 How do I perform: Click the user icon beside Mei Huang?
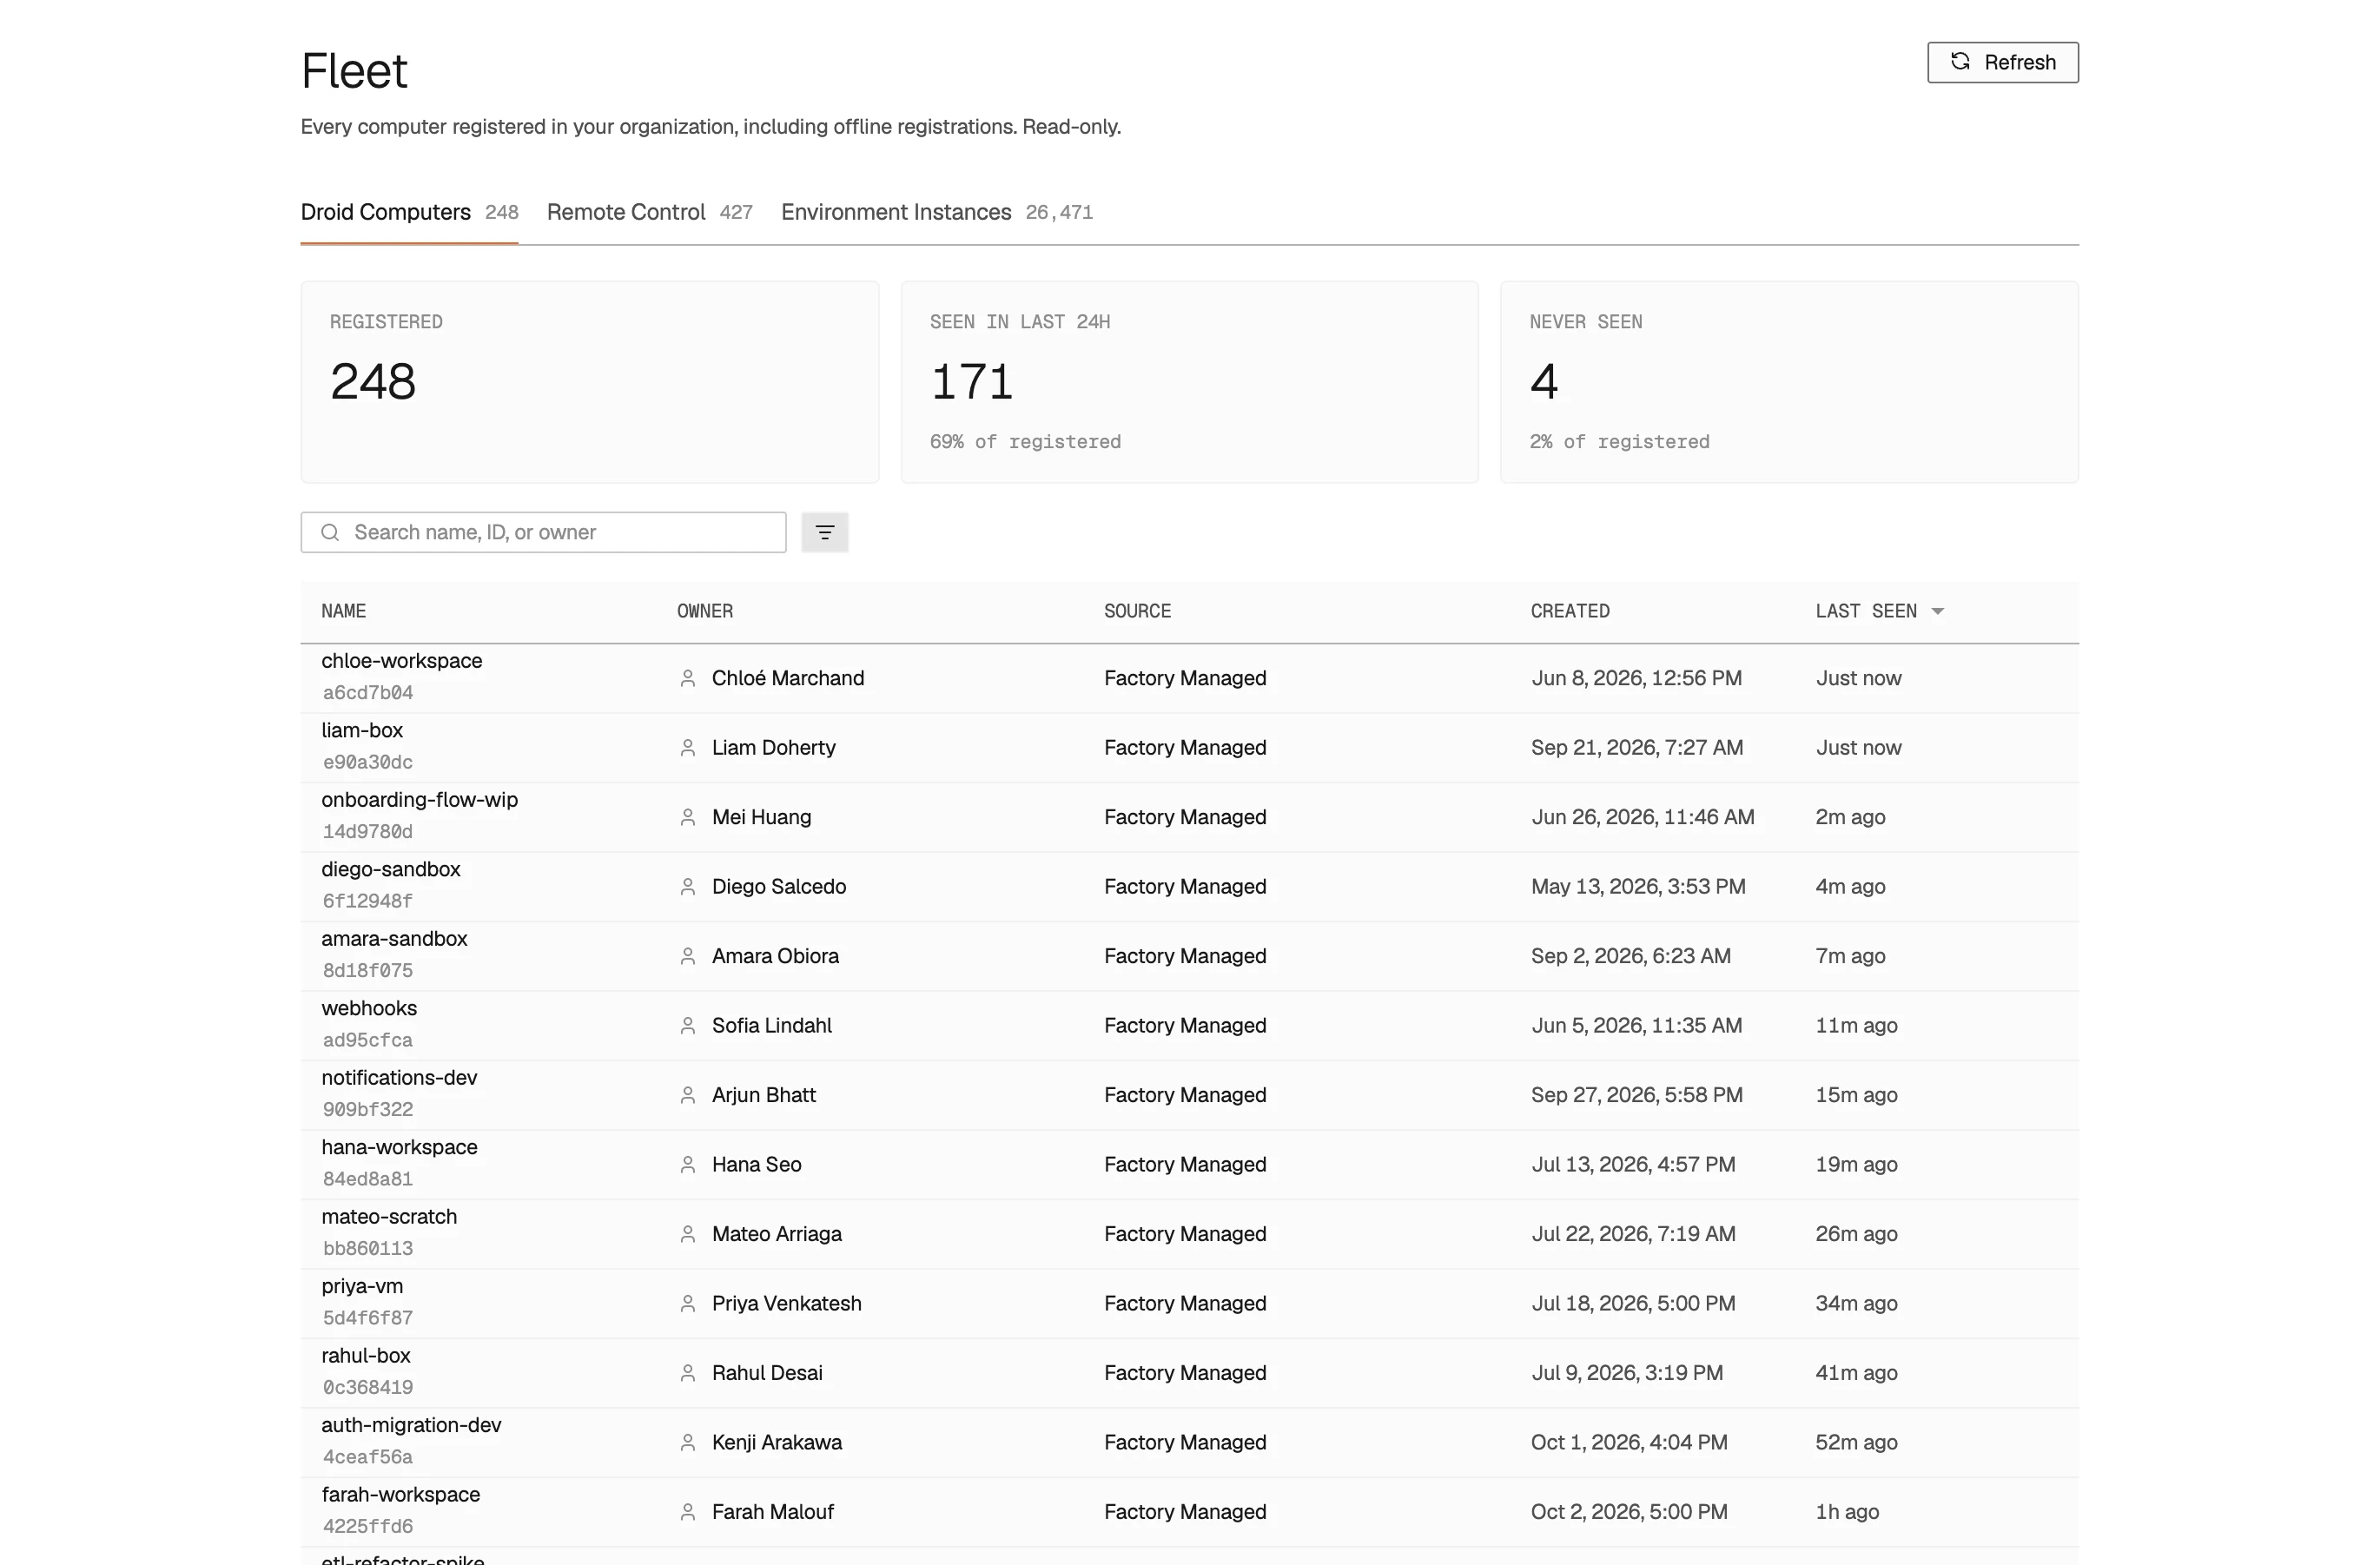pos(687,817)
